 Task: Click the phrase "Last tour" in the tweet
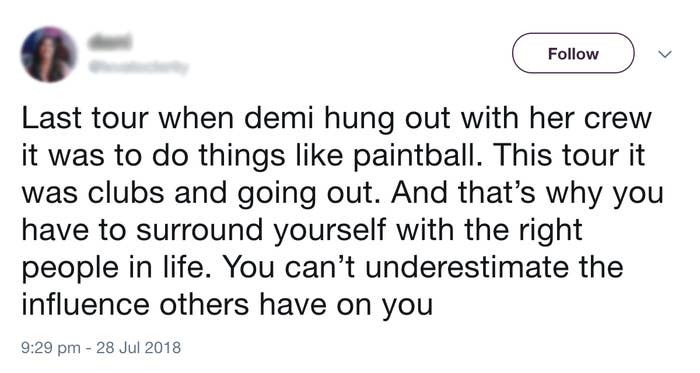(85, 119)
